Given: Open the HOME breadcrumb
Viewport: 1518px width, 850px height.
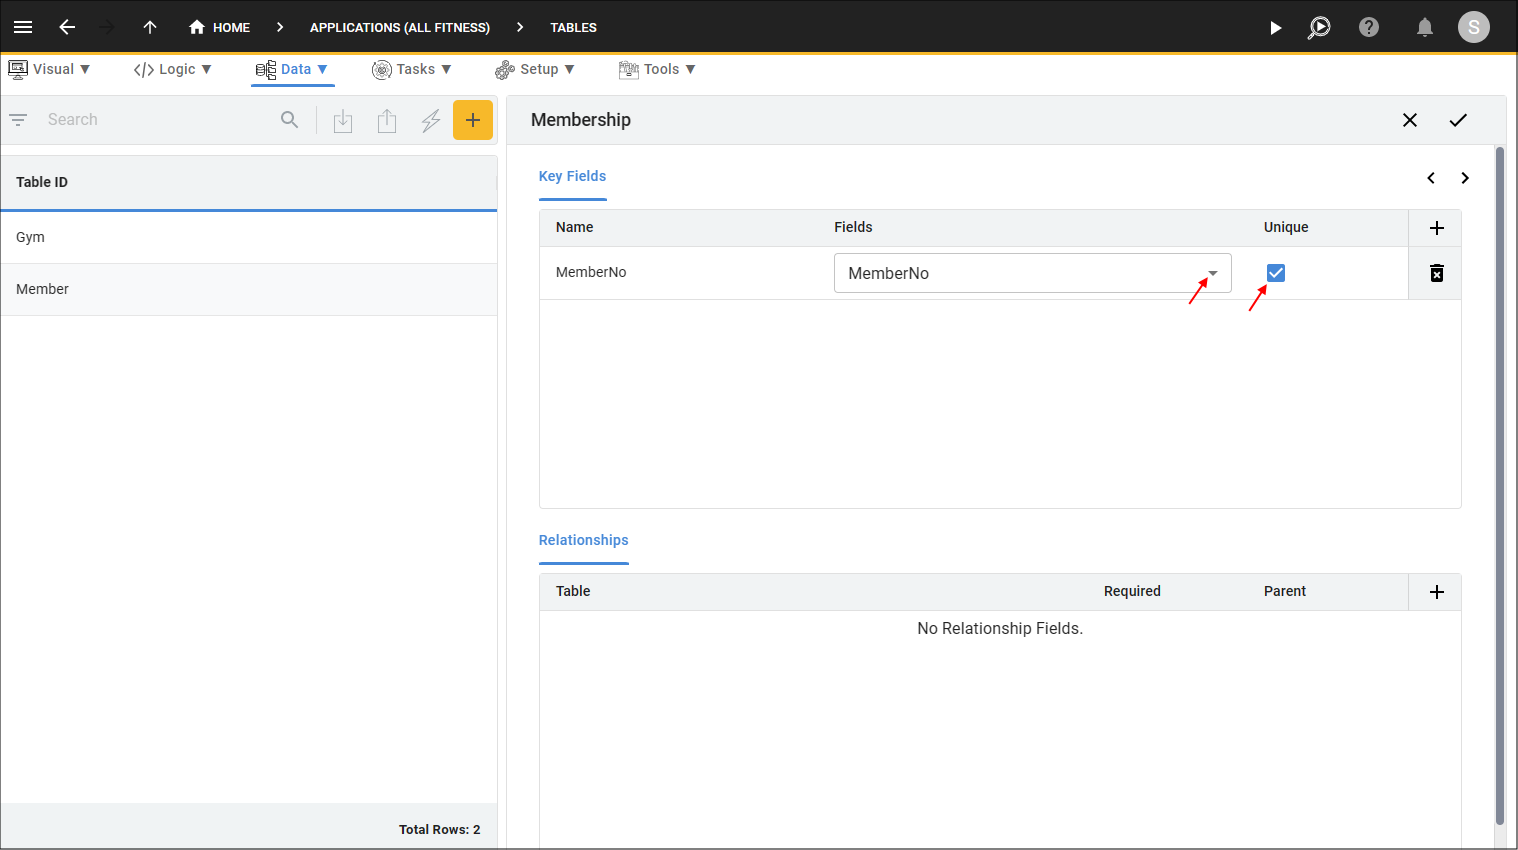Looking at the screenshot, I should tap(220, 27).
